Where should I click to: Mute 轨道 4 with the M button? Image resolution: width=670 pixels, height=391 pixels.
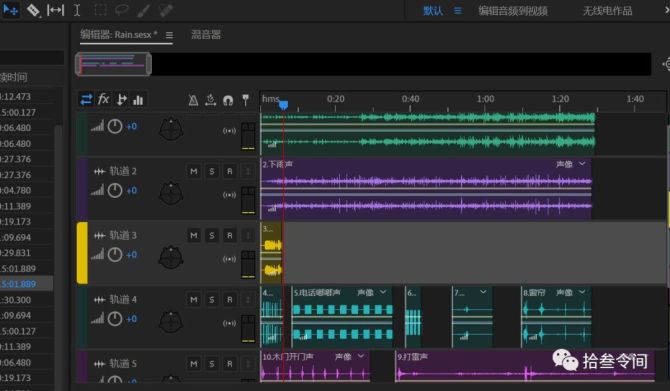194,300
